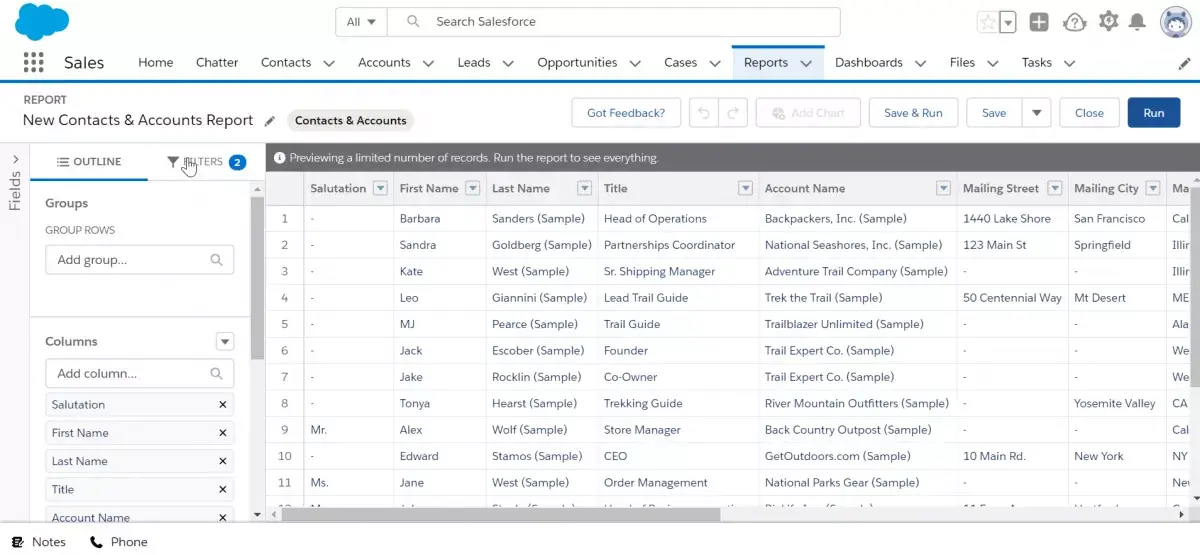Screen dimensions: 1200x555
Task: Open the Dashboards tab
Action: point(869,62)
